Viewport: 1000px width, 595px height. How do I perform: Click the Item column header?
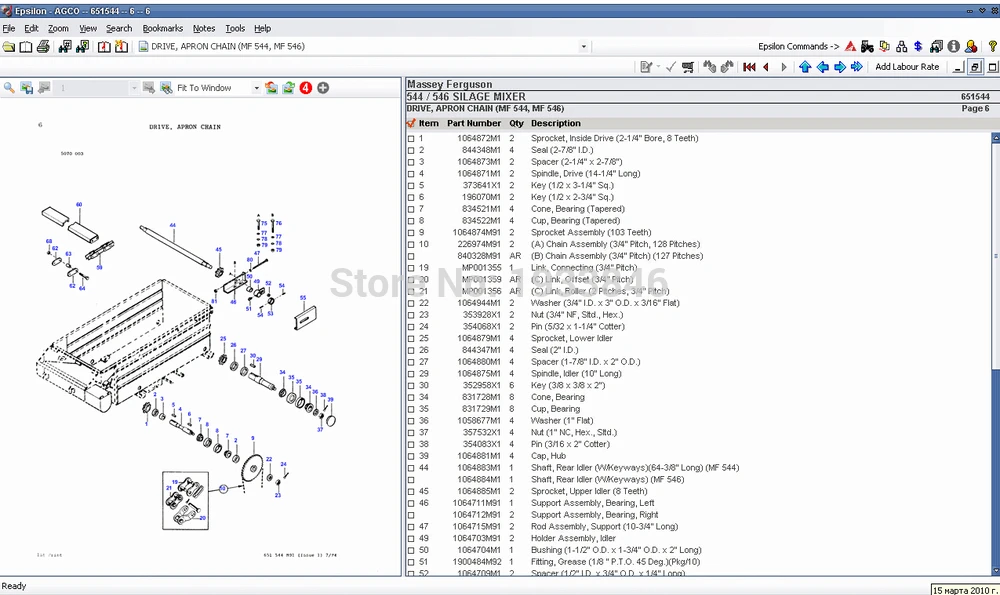(x=429, y=124)
